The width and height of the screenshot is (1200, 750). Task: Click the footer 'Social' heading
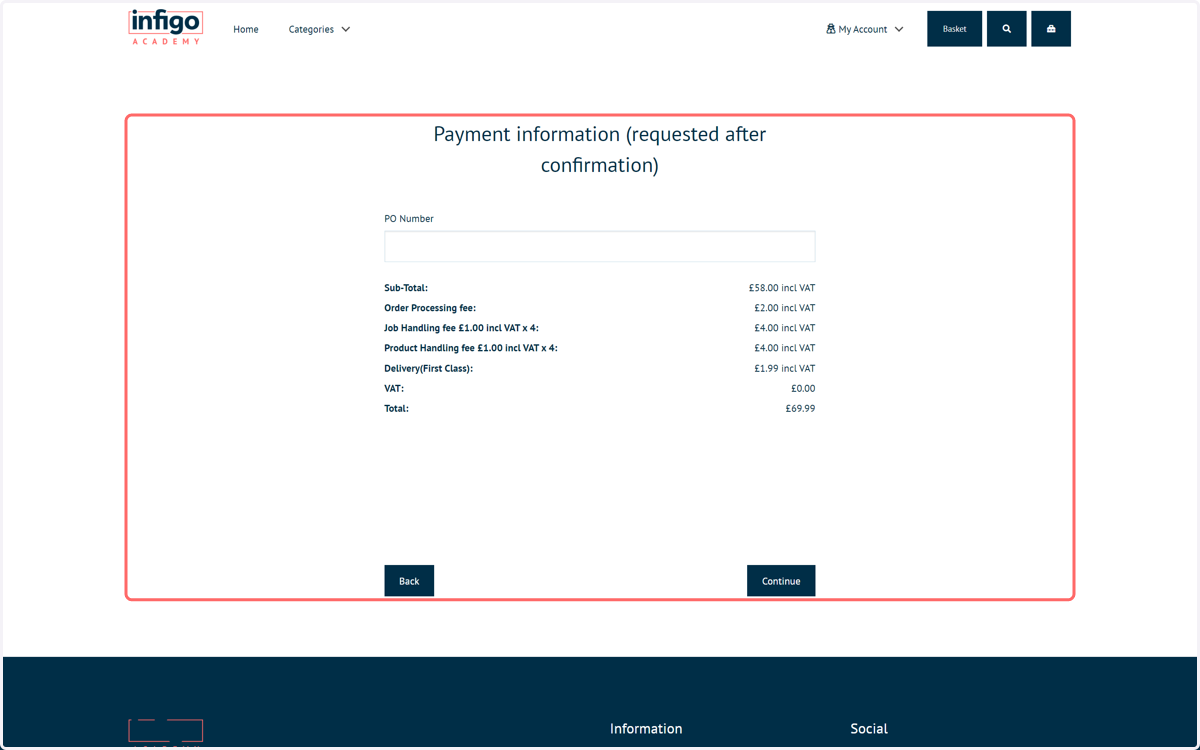(869, 728)
